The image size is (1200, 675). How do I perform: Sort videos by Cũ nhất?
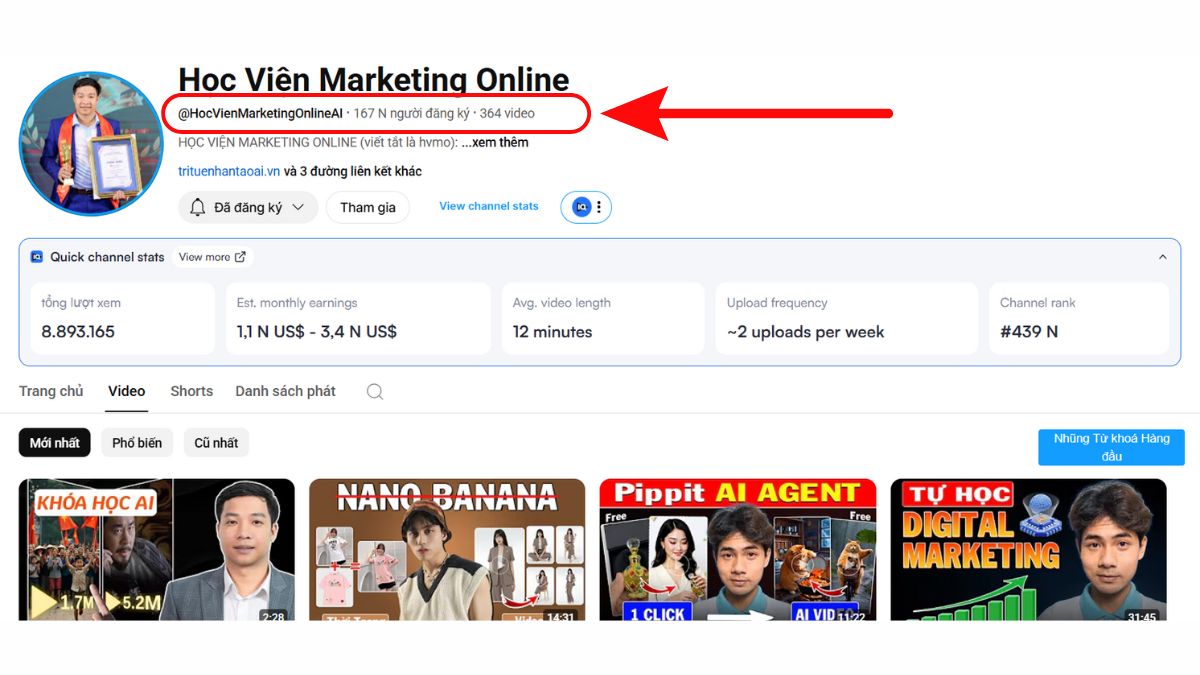tap(216, 443)
